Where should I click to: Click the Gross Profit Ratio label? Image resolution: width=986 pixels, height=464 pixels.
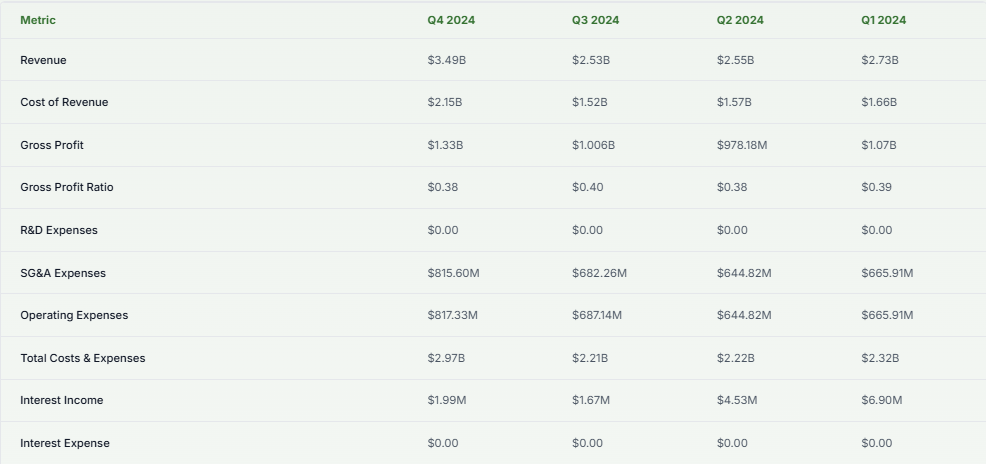[x=67, y=187]
